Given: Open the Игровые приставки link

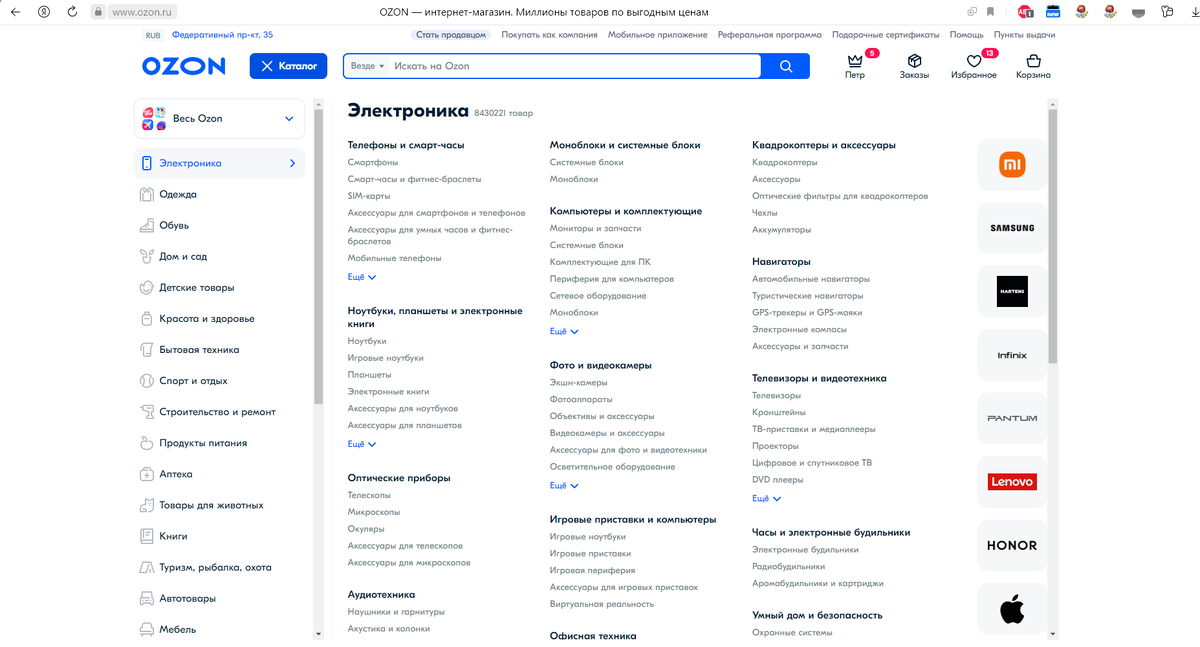Looking at the screenshot, I should tap(590, 553).
